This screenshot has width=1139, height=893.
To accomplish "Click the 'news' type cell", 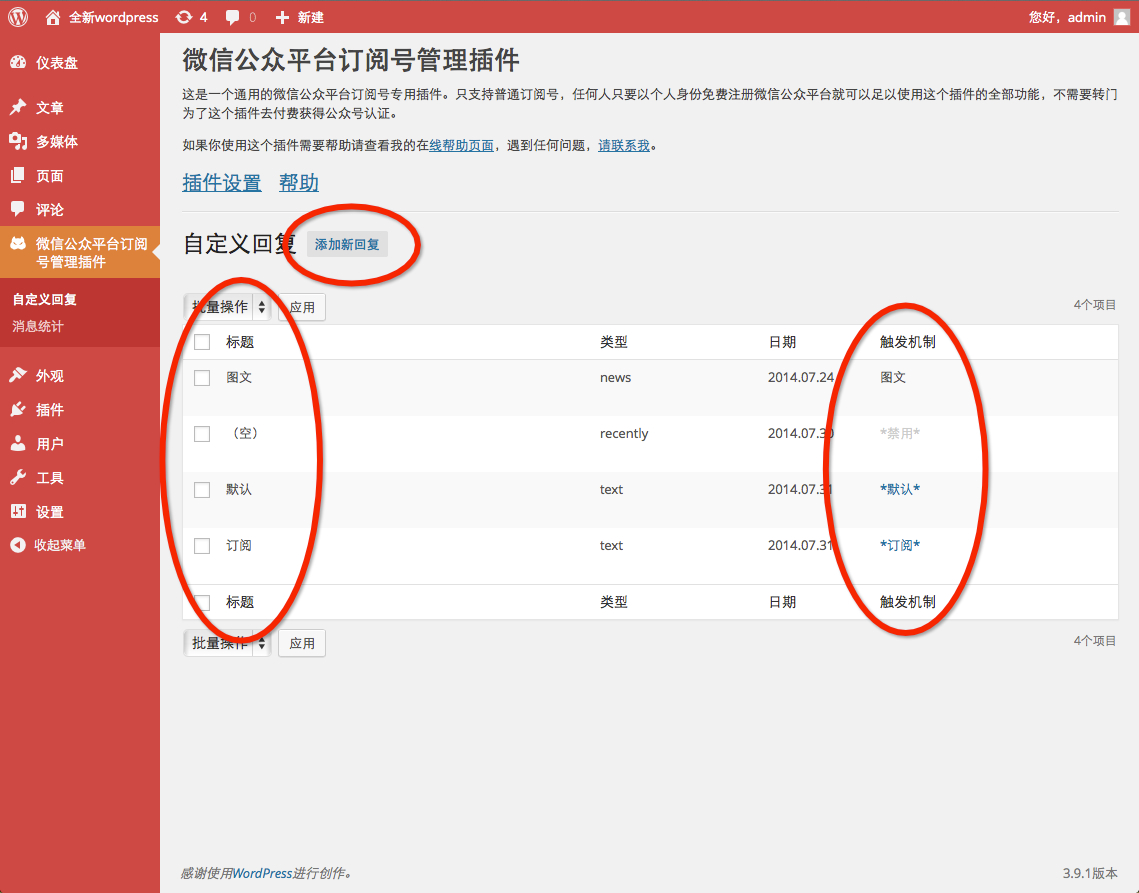I will (x=615, y=378).
